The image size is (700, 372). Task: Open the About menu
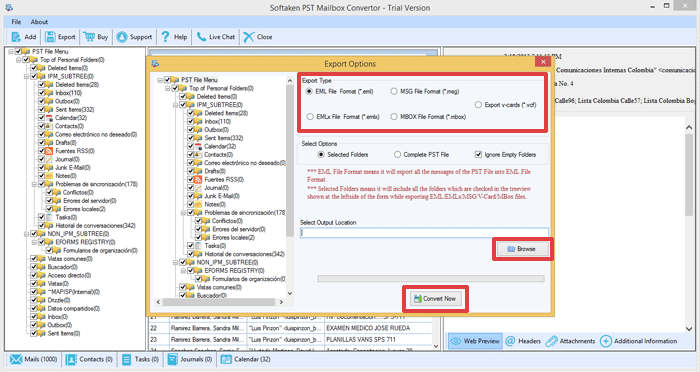[x=39, y=22]
